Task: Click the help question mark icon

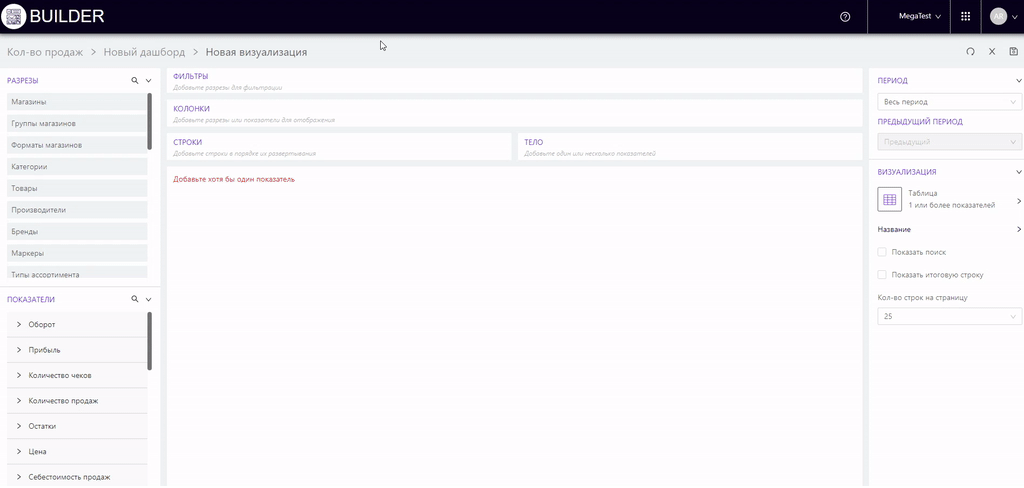Action: 846,16
